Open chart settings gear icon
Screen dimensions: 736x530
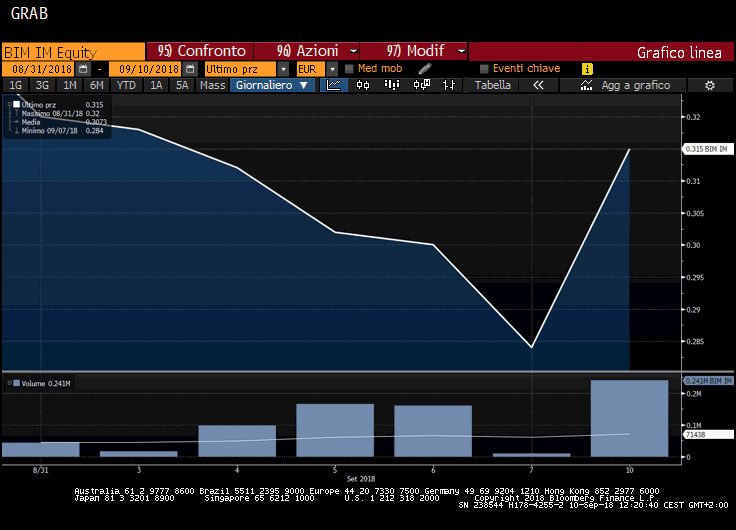[710, 85]
